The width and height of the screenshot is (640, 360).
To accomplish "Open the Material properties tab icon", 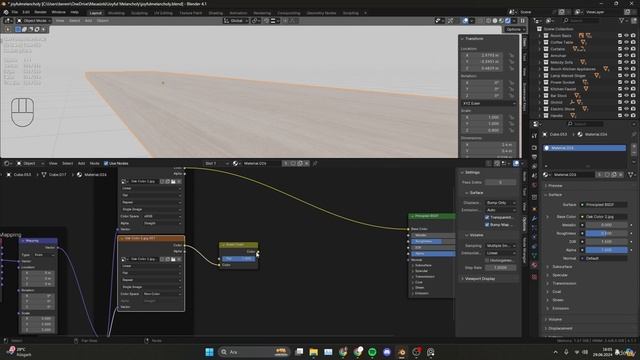I will coord(534,265).
